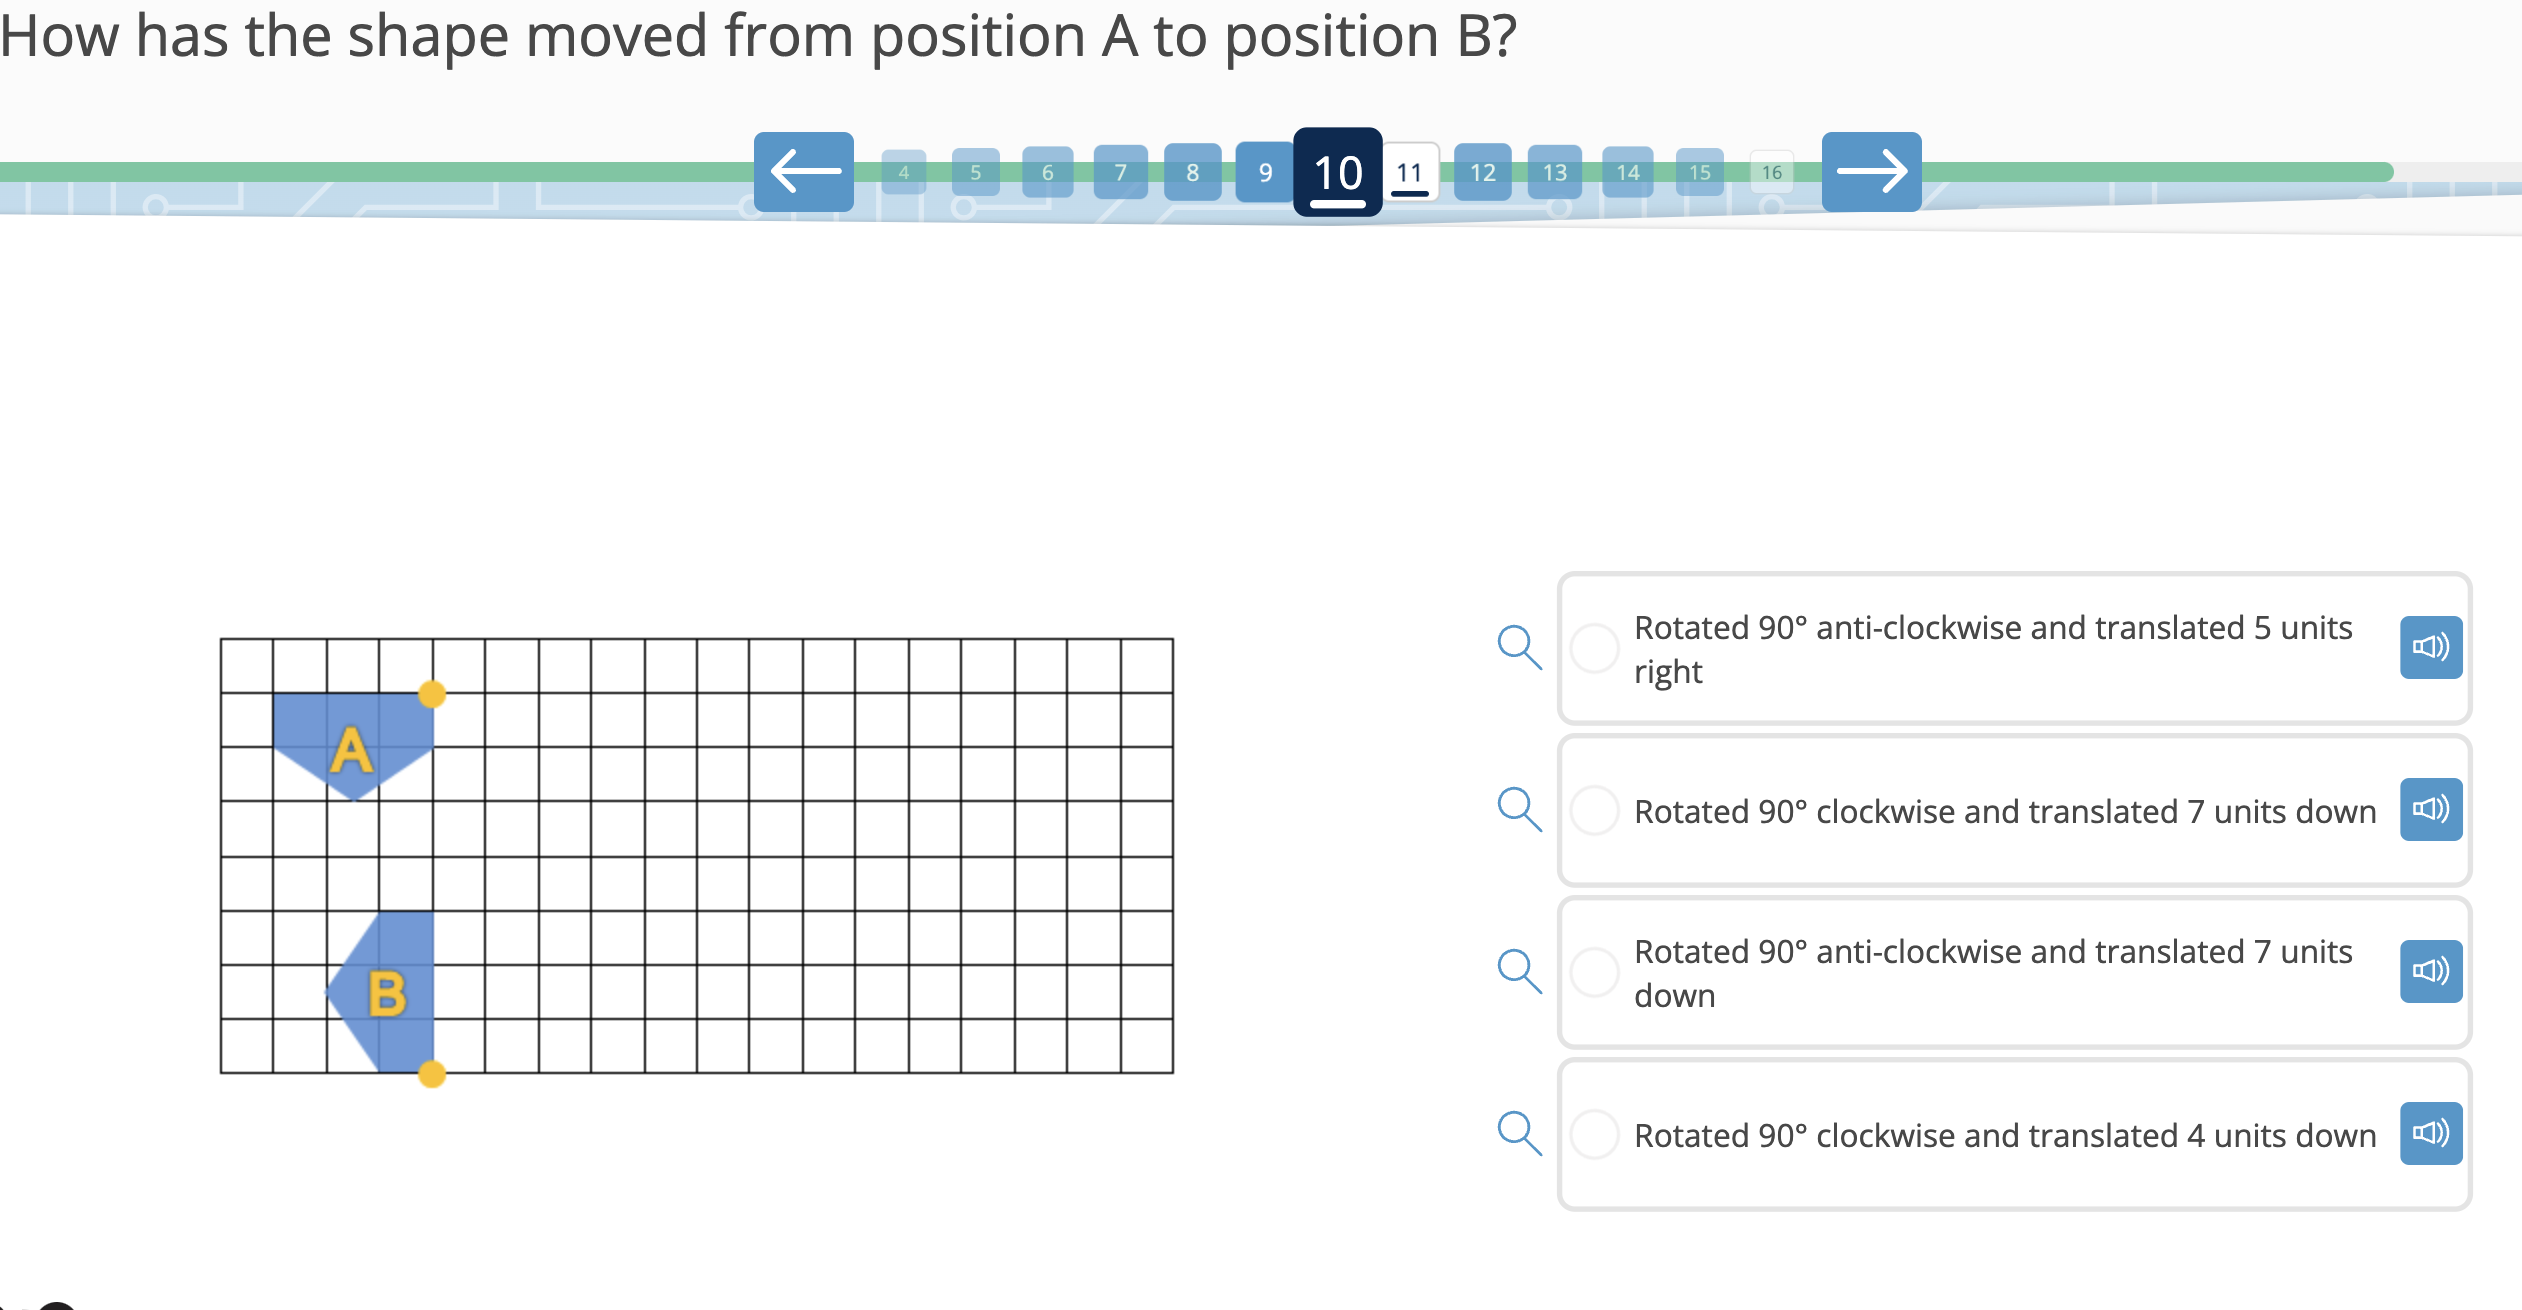Play audio for the '5 units right' answer option
Screen dimensions: 2522x1310
coord(2430,648)
